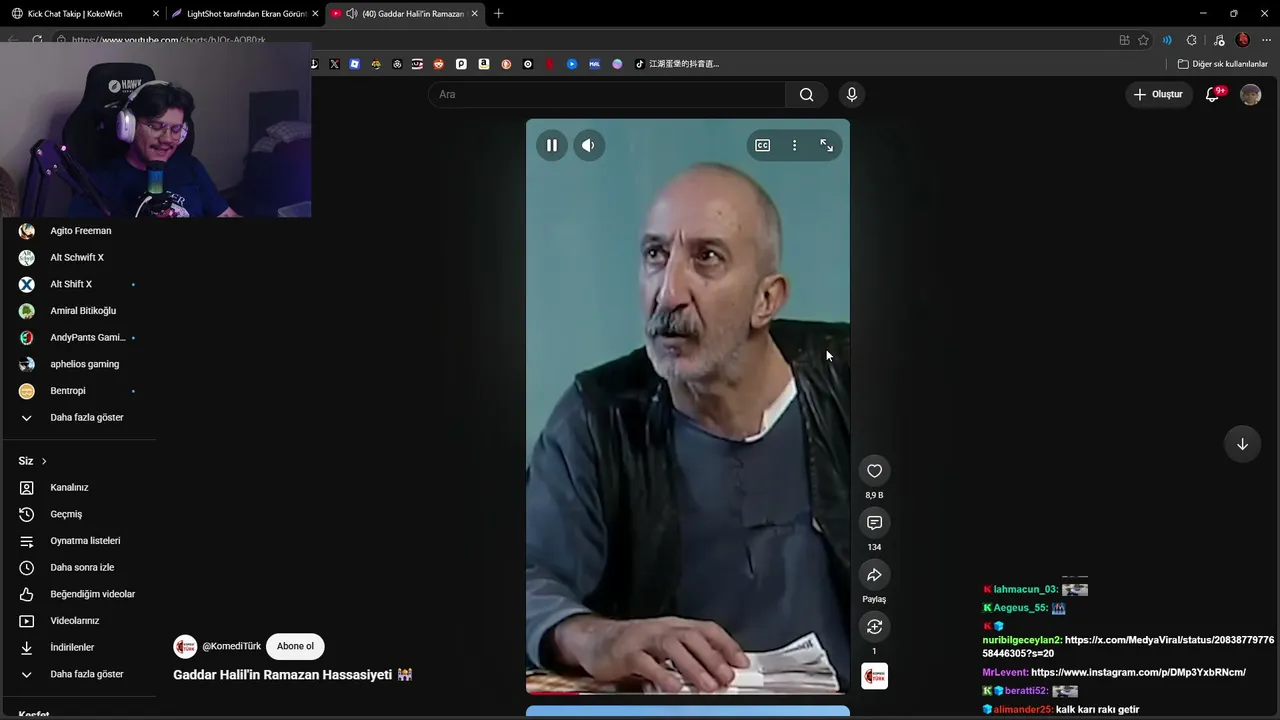Select the Gaddar Halil'in Ramazan tab
Image resolution: width=1280 pixels, height=720 pixels.
coord(406,14)
